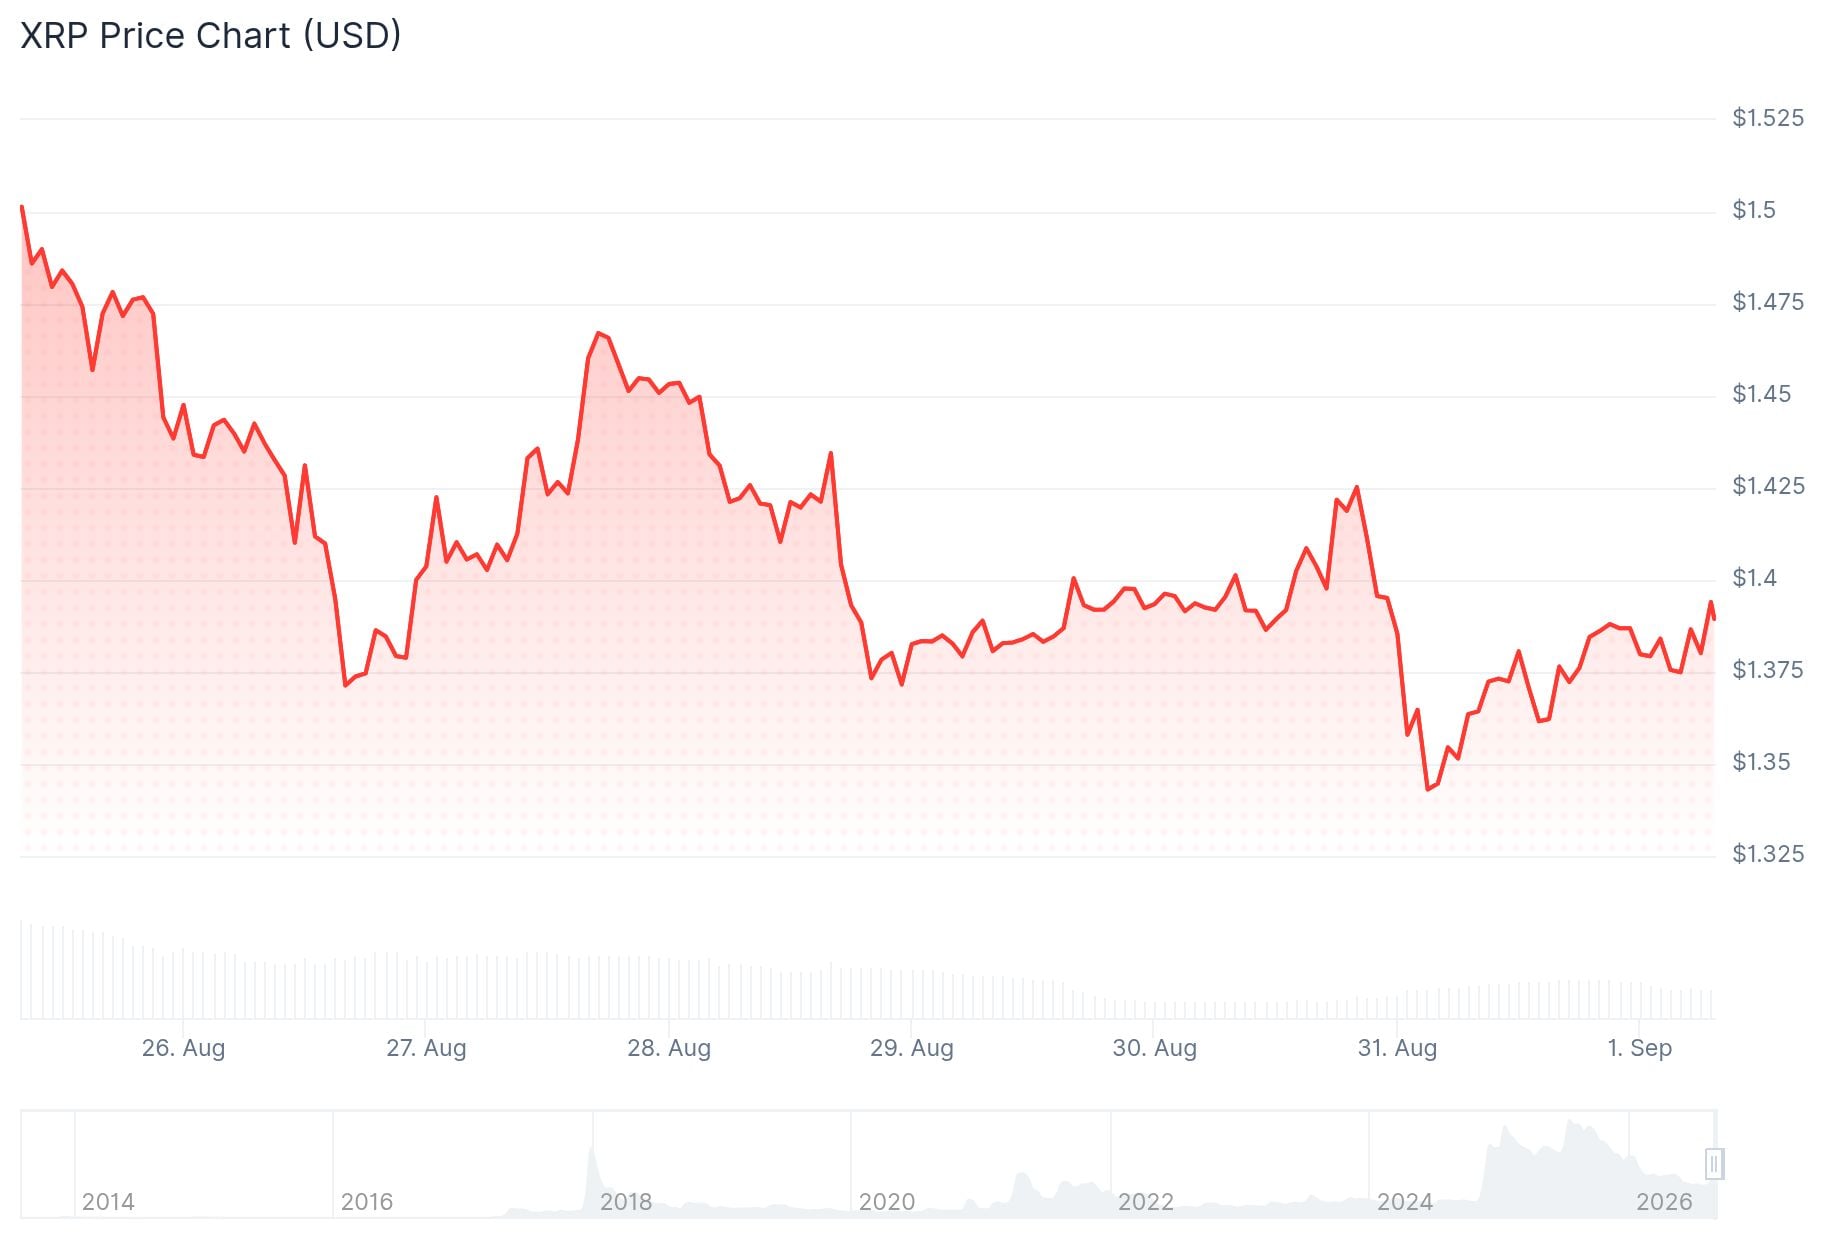Click the 30. Aug axis label
The image size is (1824, 1248).
click(1154, 1048)
